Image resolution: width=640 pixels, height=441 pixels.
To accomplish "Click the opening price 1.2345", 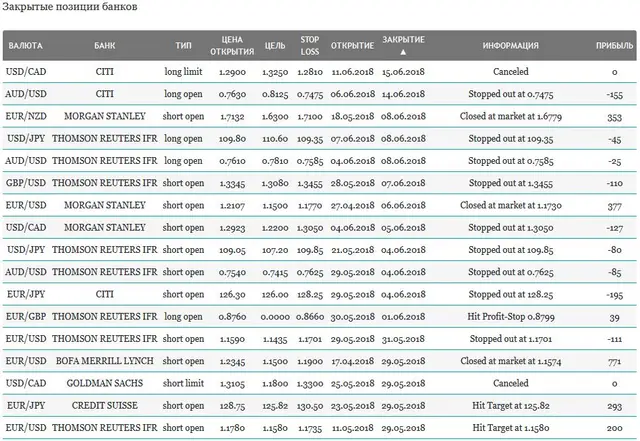I will [232, 361].
